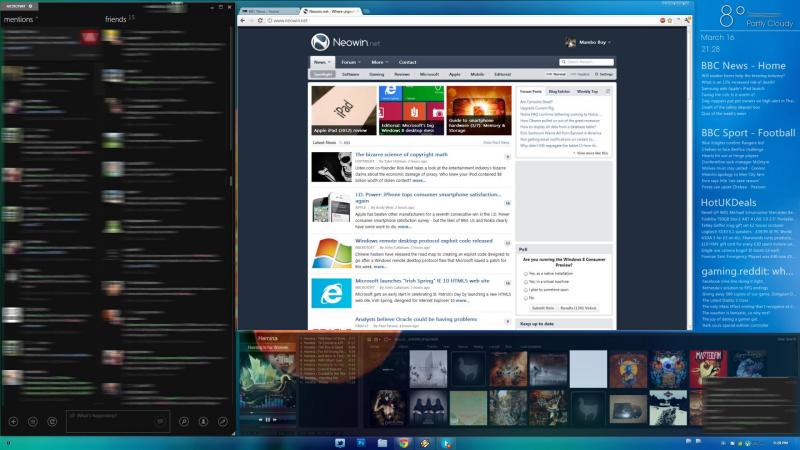The image size is (800, 450).
Task: Open the News dropdown in the Neowin navbar
Action: click(x=322, y=62)
